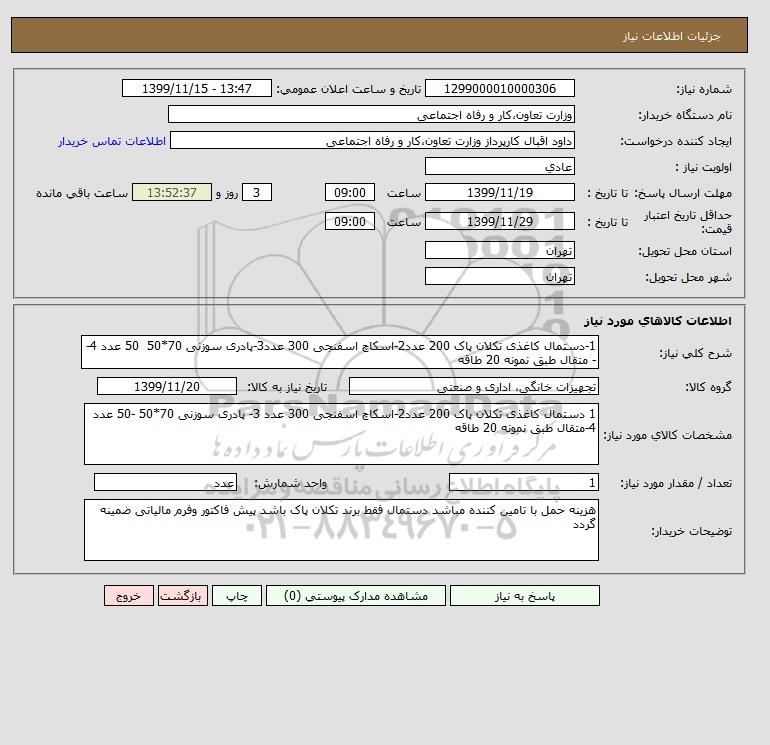Click the نام دستگاه خریدار label
Image resolution: width=770 pixels, height=745 pixels.
(x=685, y=115)
